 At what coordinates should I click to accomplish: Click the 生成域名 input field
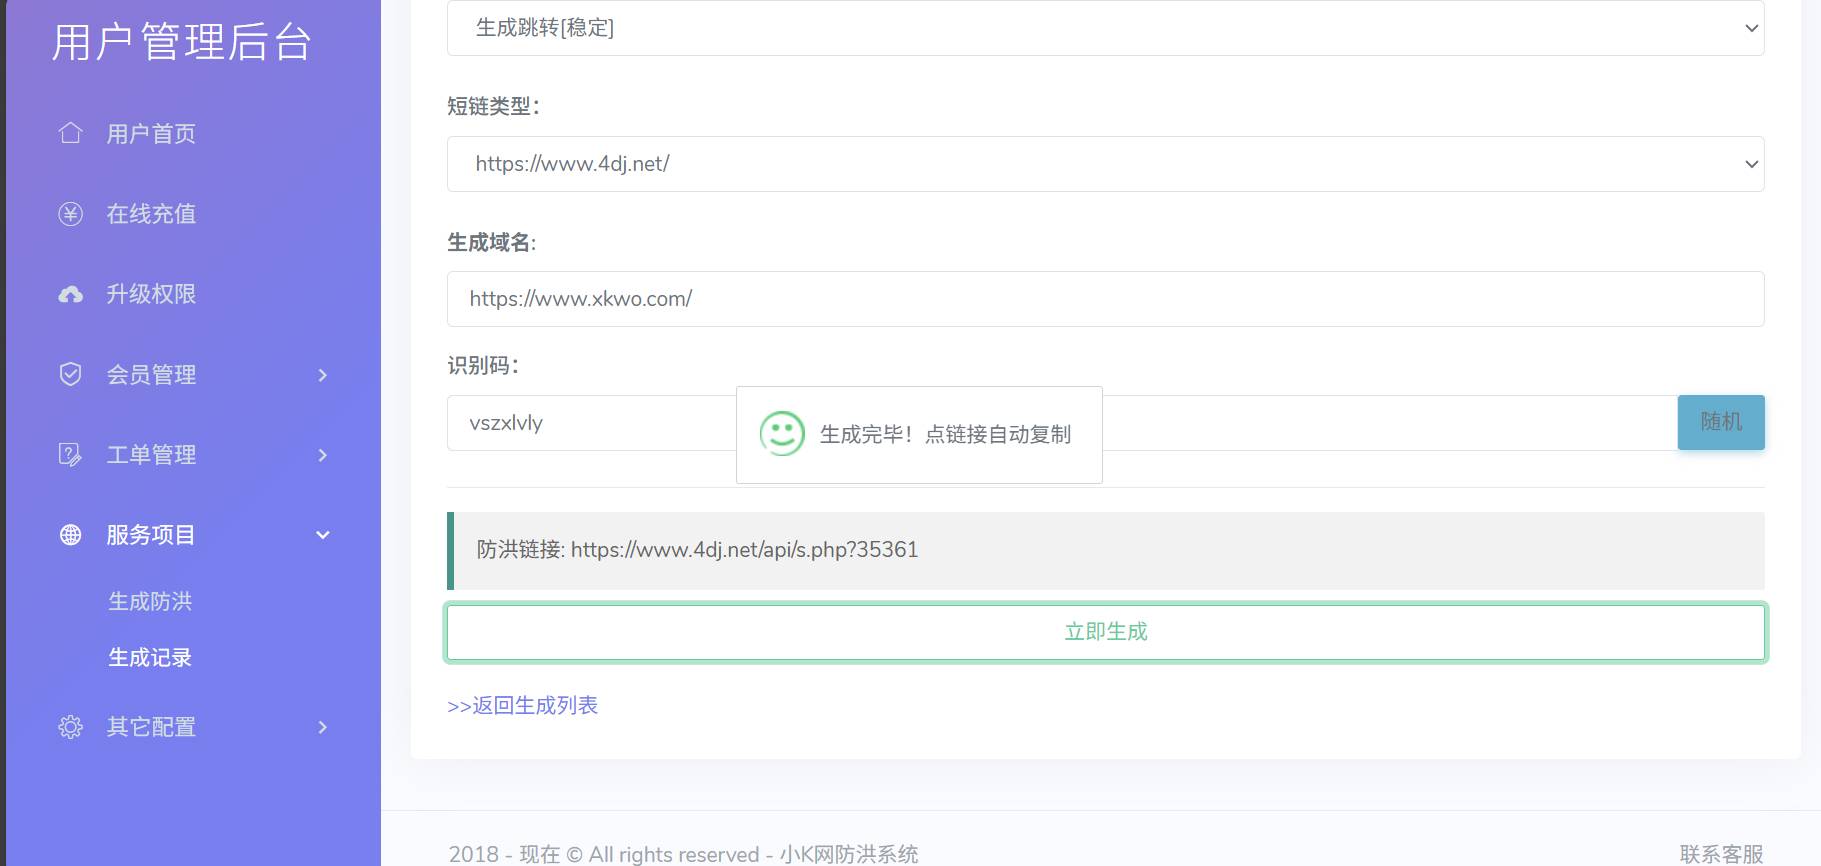[1105, 299]
